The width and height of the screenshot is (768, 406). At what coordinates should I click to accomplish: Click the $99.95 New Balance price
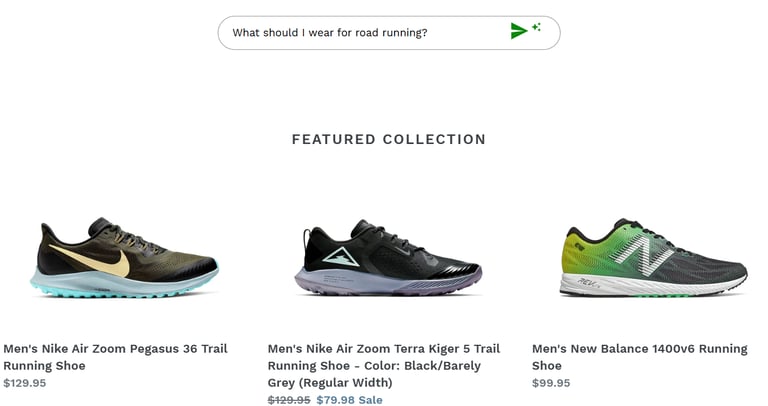coord(551,383)
